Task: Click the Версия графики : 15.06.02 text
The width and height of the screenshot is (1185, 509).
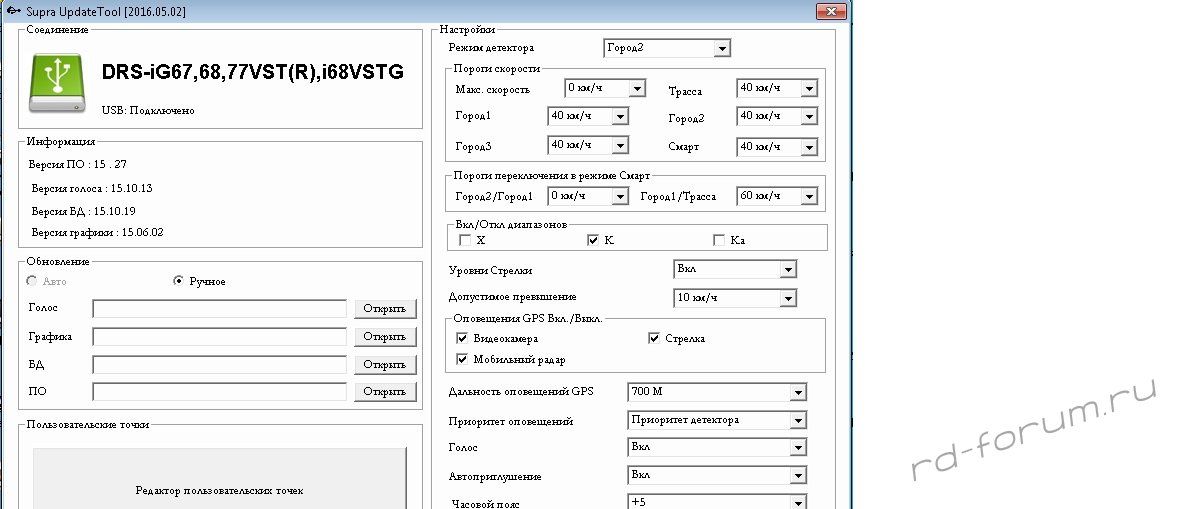Action: 97,233
